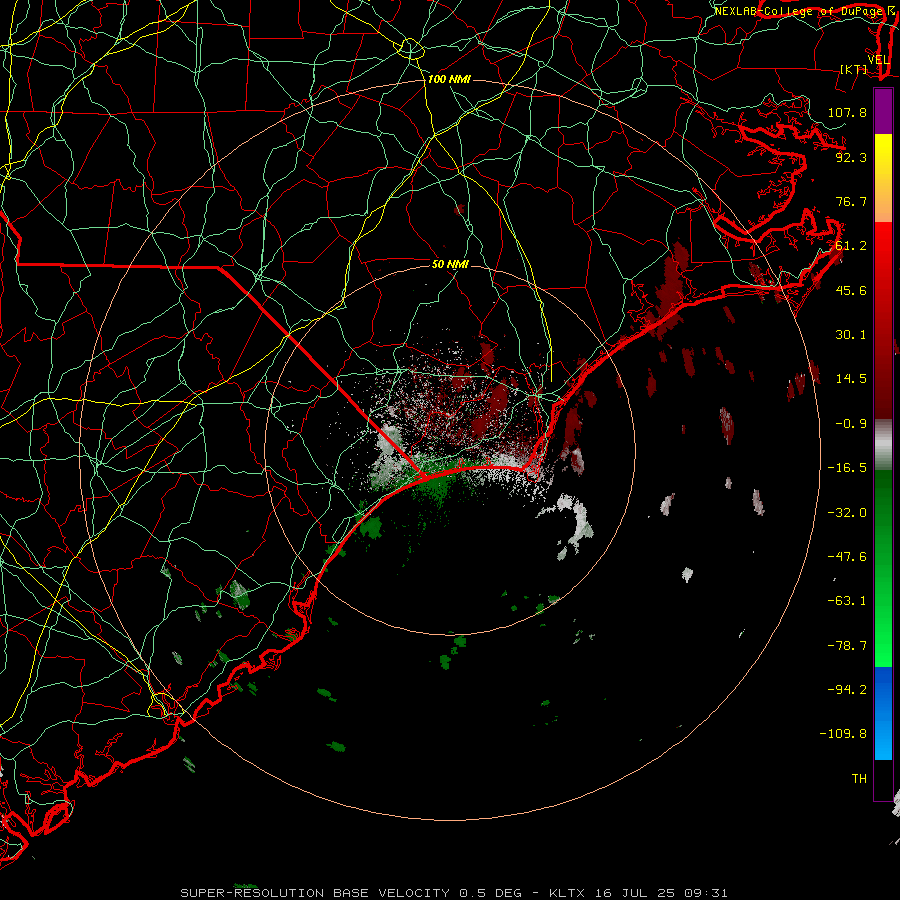Click the TH label on the legend
Image resolution: width=900 pixels, height=900 pixels.
pyautogui.click(x=859, y=779)
